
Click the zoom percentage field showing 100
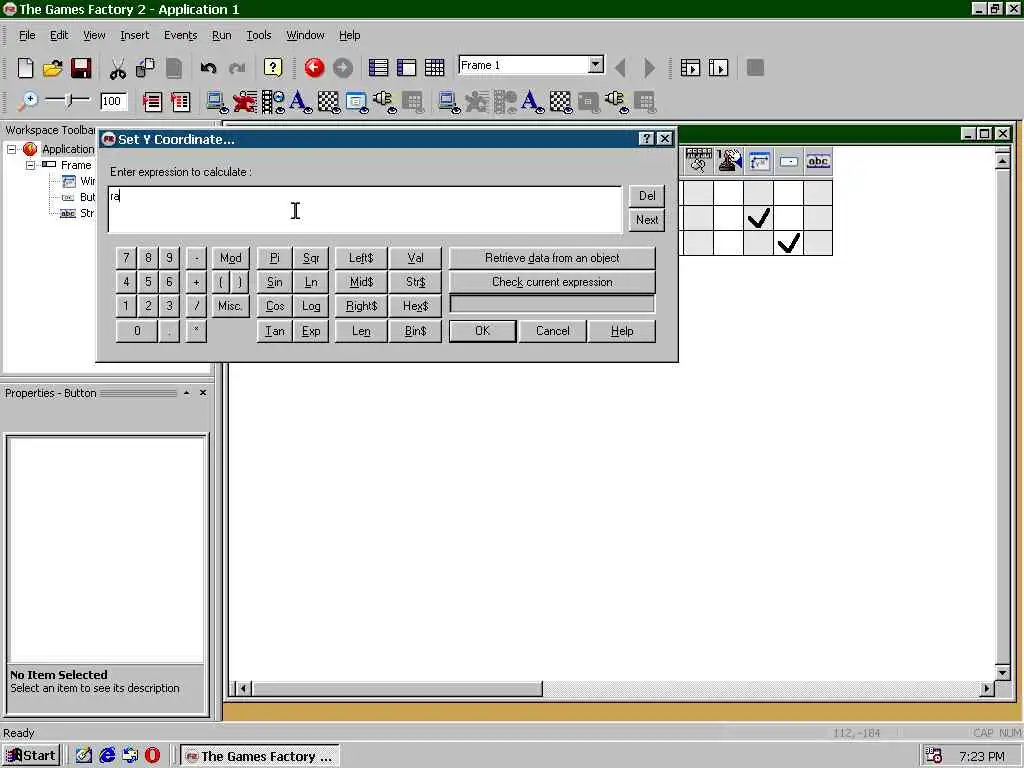[x=113, y=101]
